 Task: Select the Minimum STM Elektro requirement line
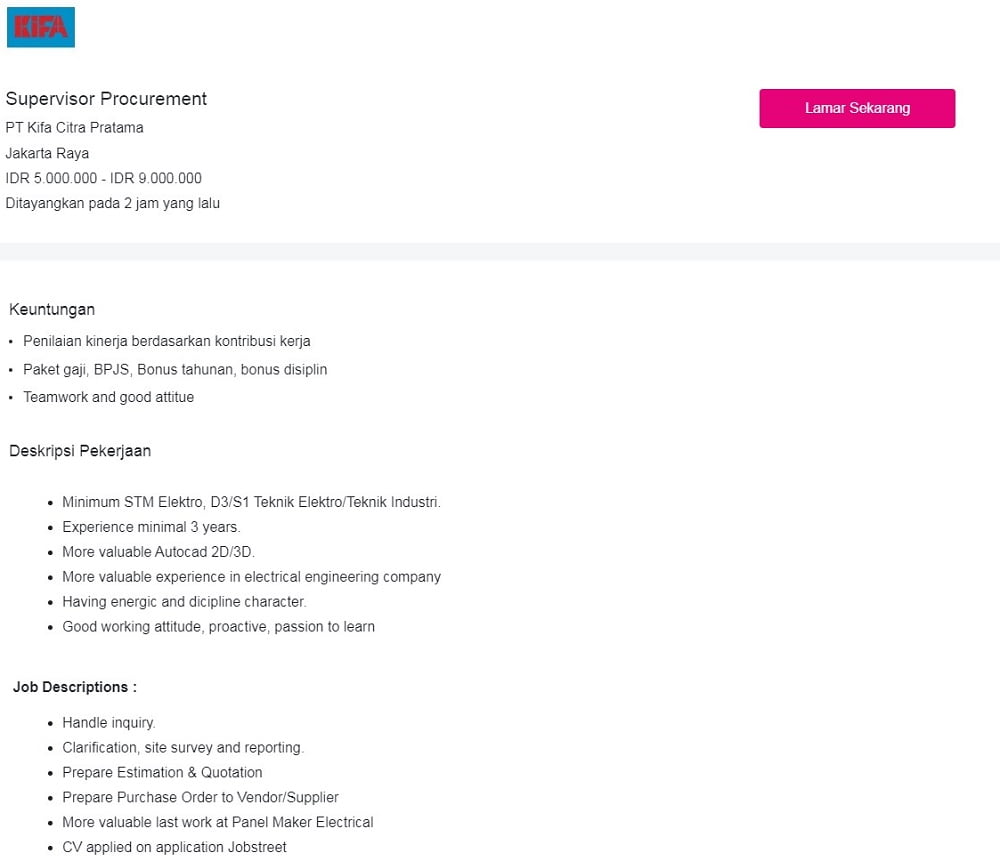[x=251, y=502]
